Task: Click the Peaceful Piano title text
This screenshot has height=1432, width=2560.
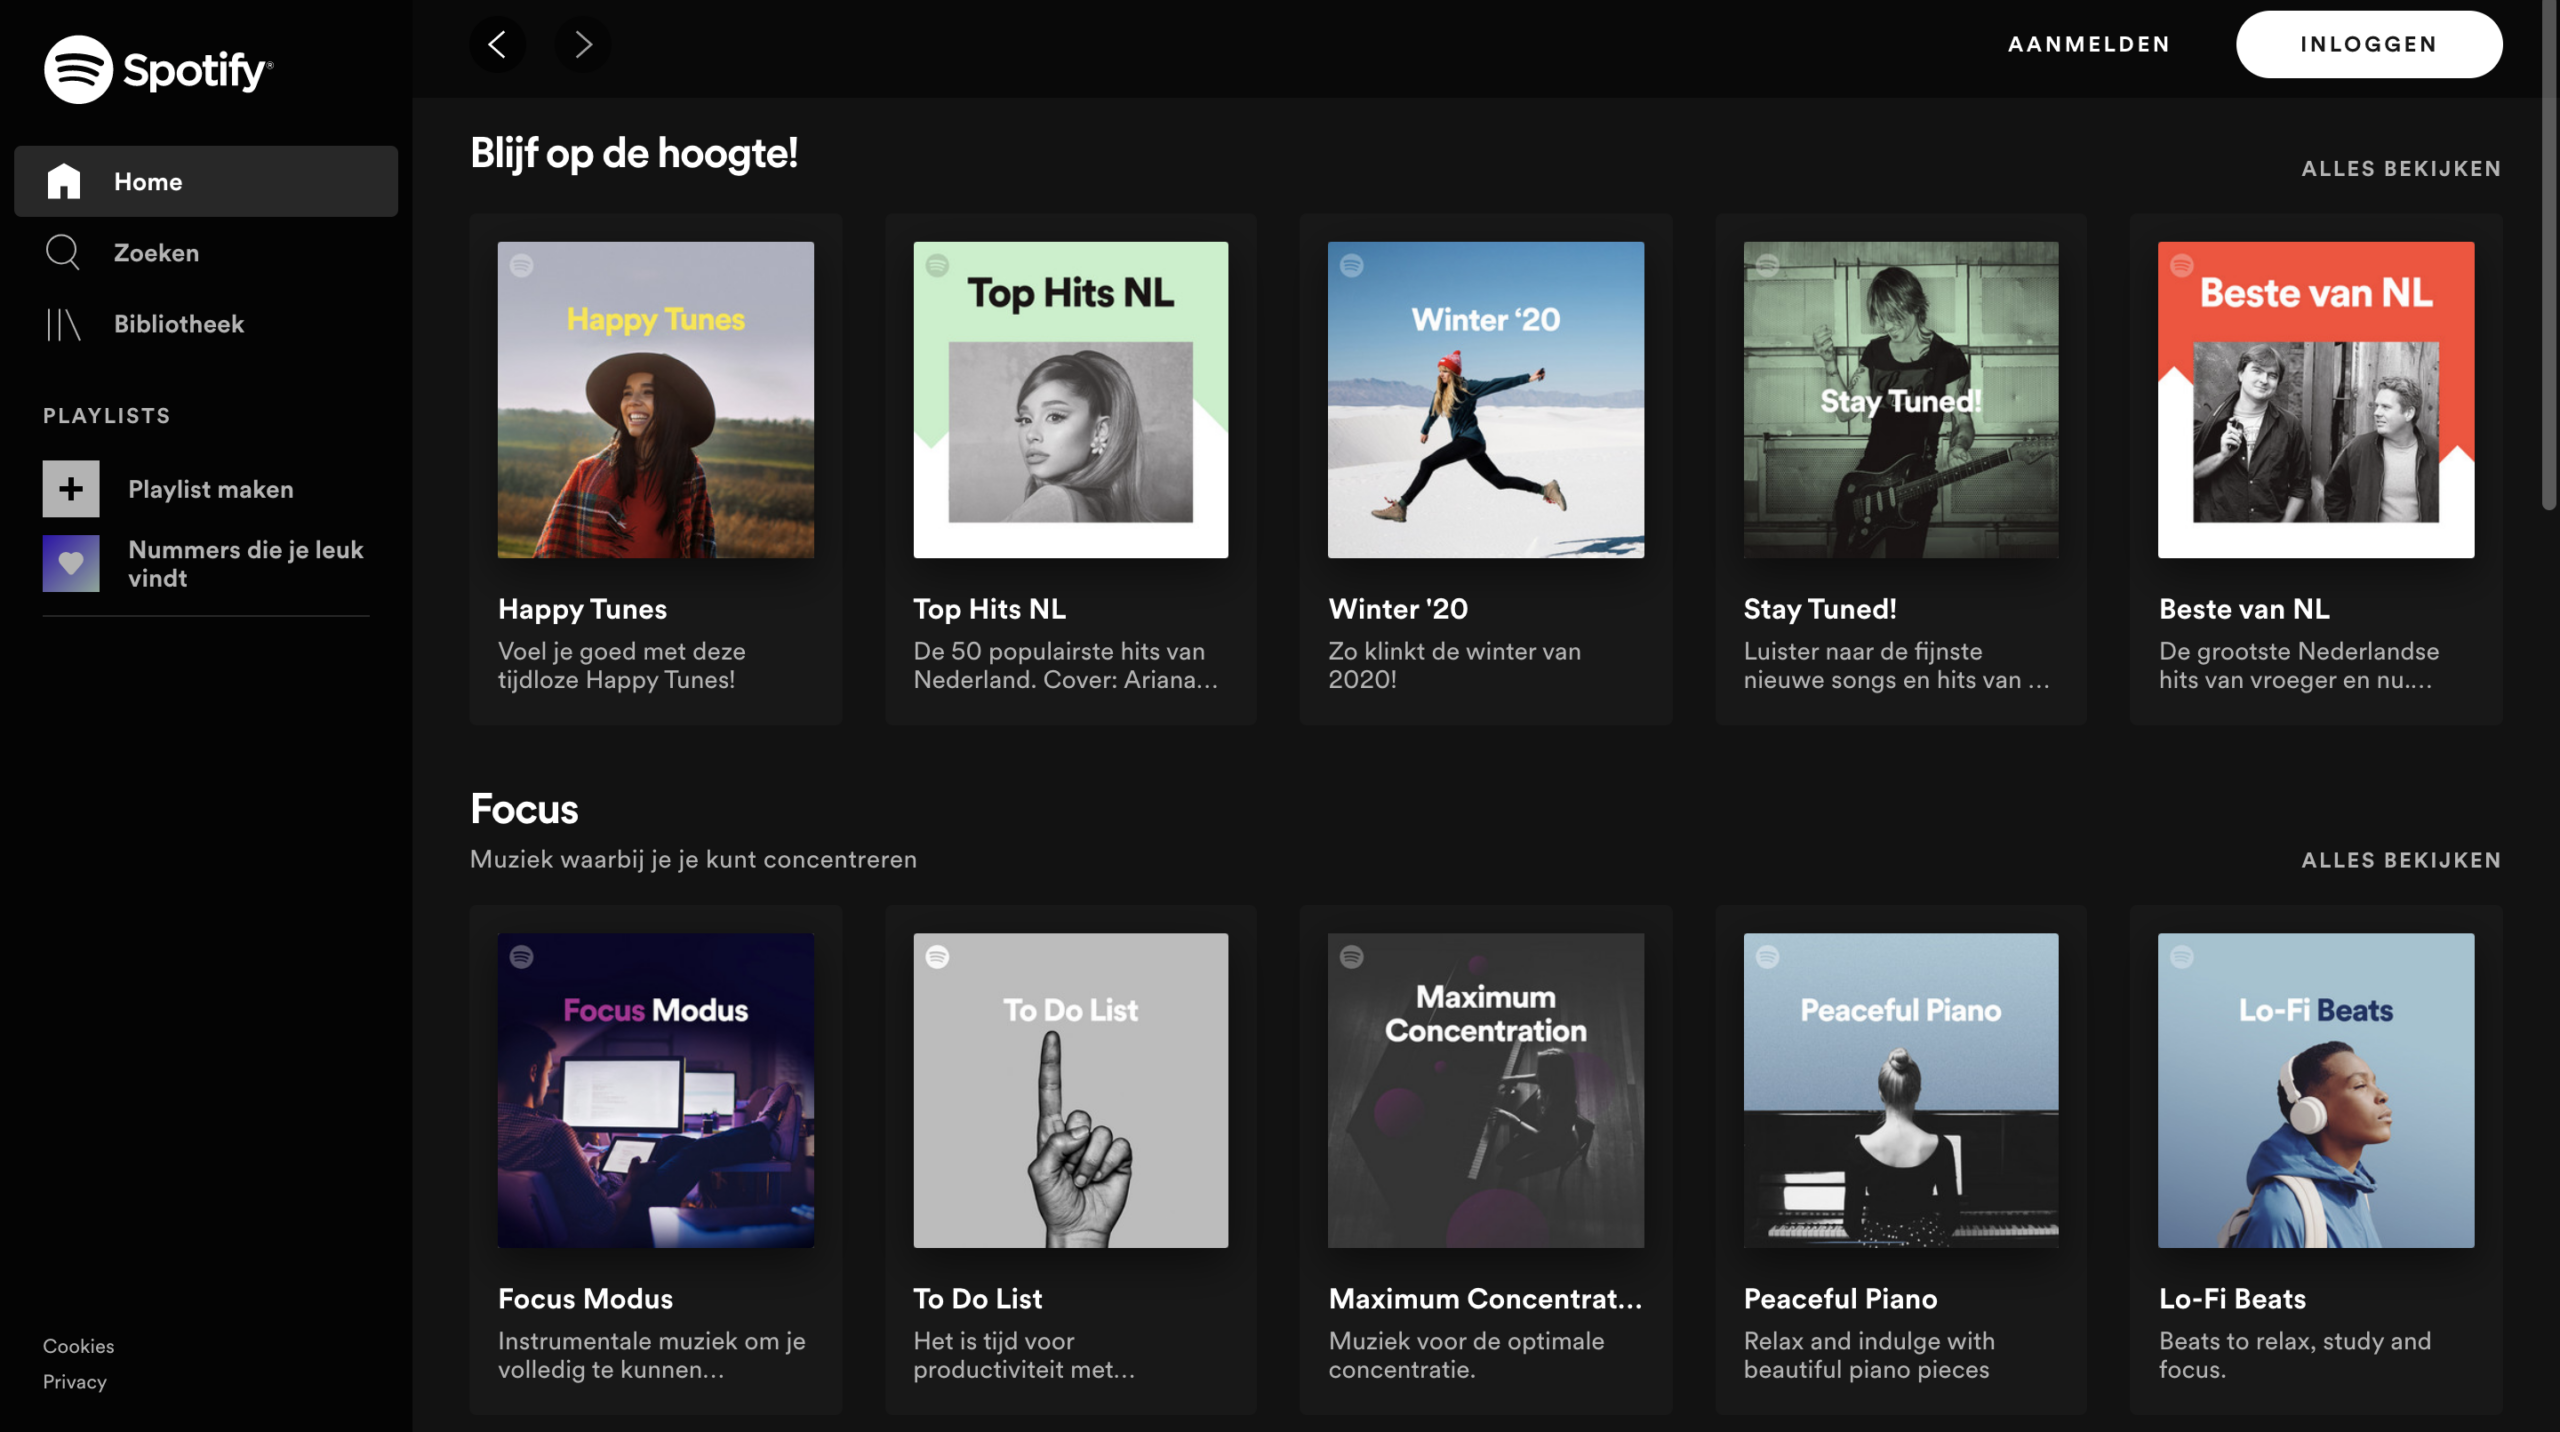Action: coord(1840,1299)
